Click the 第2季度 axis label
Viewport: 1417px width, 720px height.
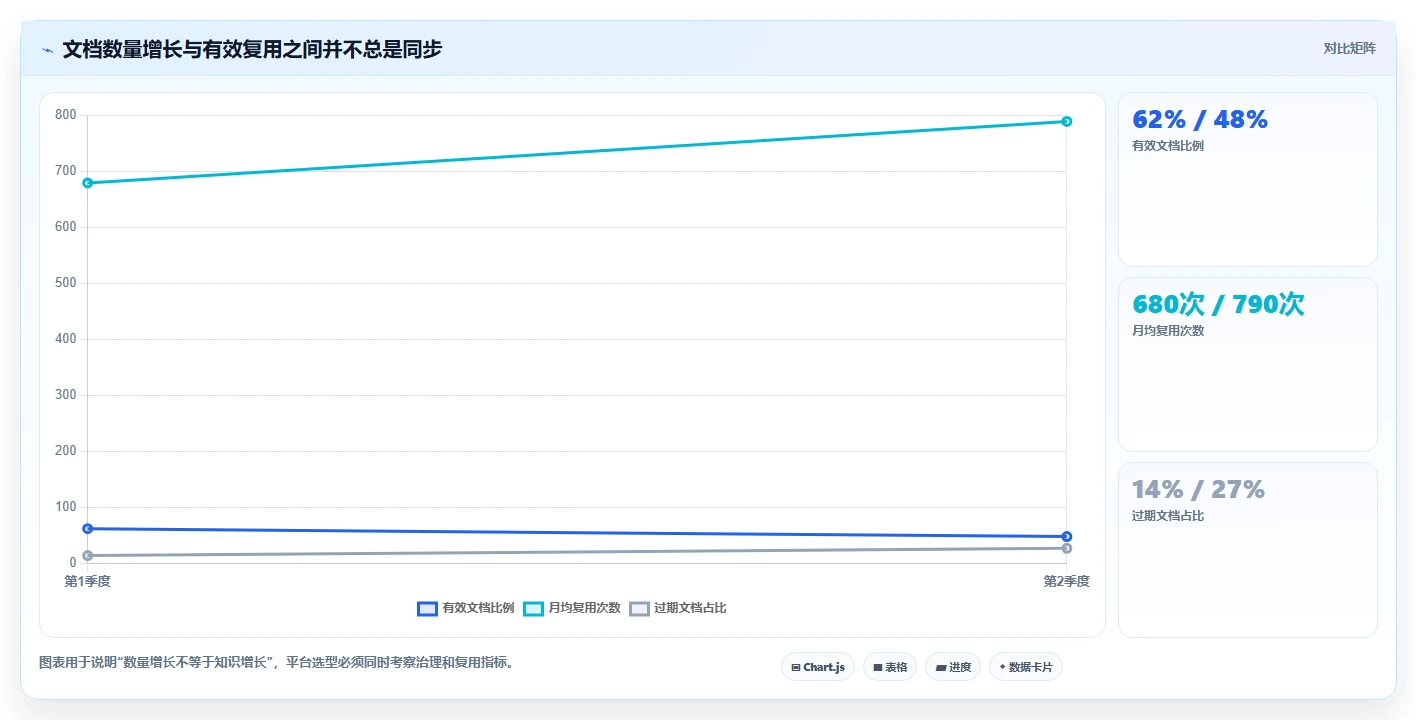(x=1067, y=581)
